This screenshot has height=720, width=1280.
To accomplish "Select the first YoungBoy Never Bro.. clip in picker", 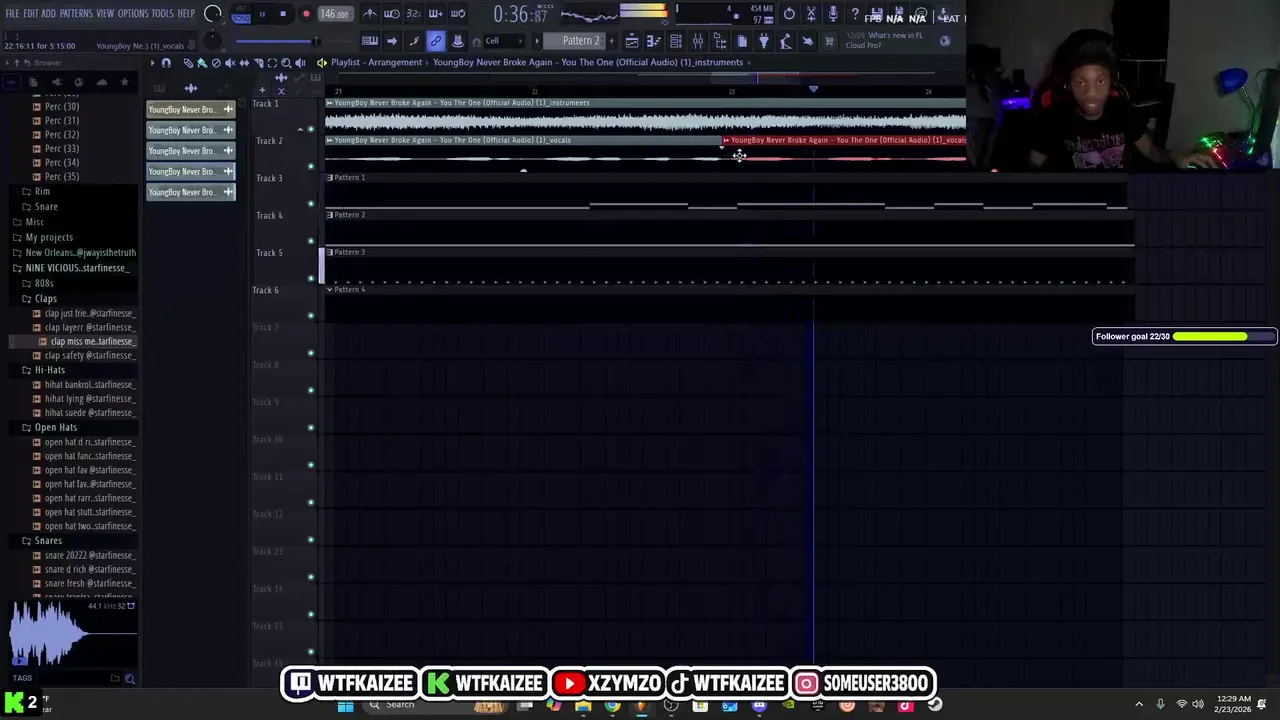I will [x=190, y=109].
